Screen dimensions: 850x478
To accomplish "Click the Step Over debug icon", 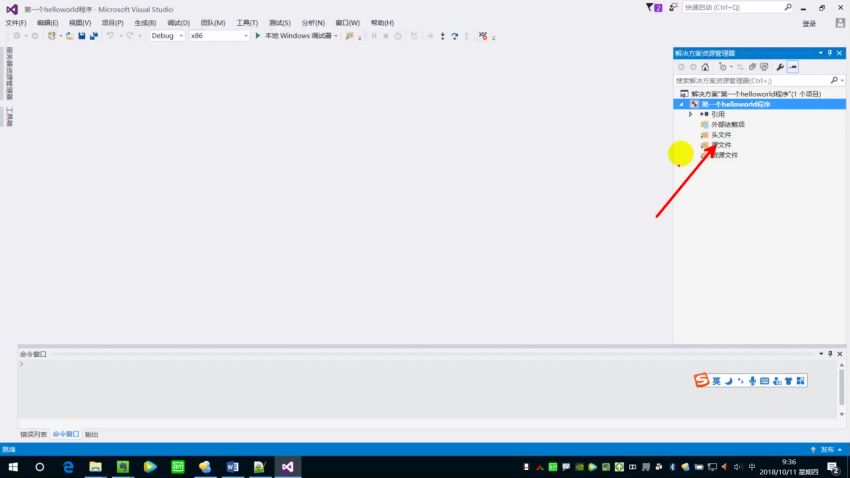I will 454,36.
